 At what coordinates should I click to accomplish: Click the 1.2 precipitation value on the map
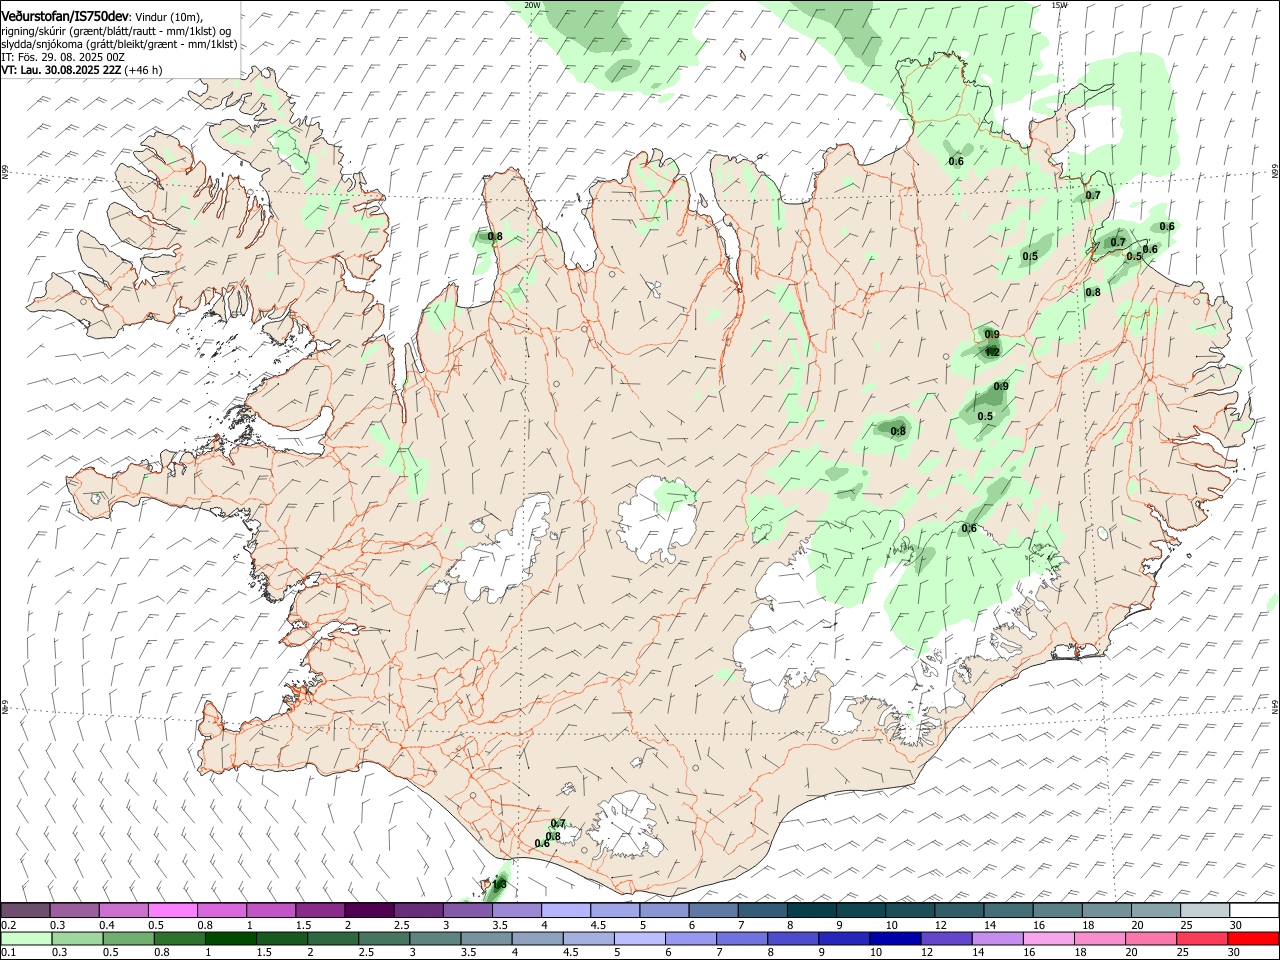pos(992,352)
